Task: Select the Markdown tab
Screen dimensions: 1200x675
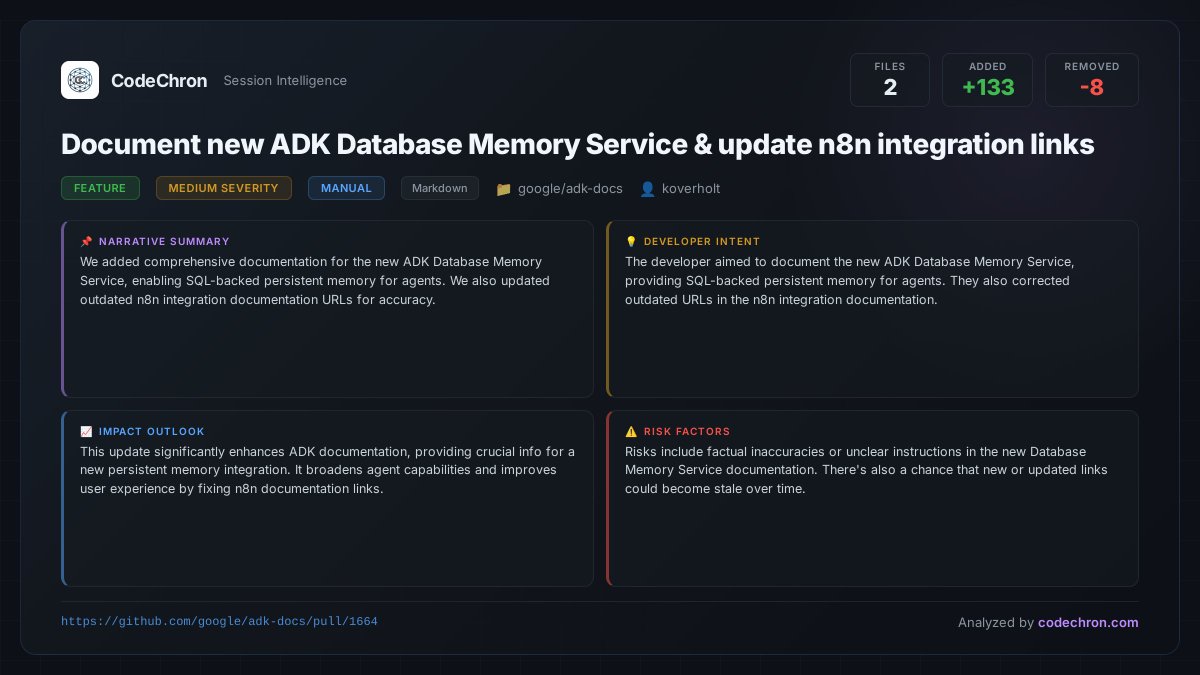Action: [x=440, y=187]
